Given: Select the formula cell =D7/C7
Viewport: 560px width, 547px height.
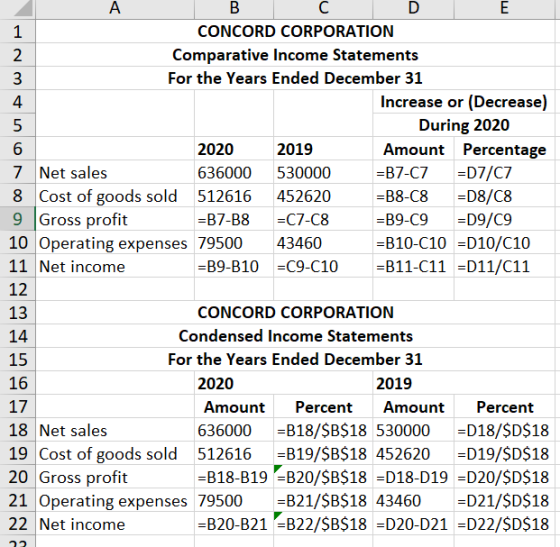Looking at the screenshot, I should click(x=504, y=172).
